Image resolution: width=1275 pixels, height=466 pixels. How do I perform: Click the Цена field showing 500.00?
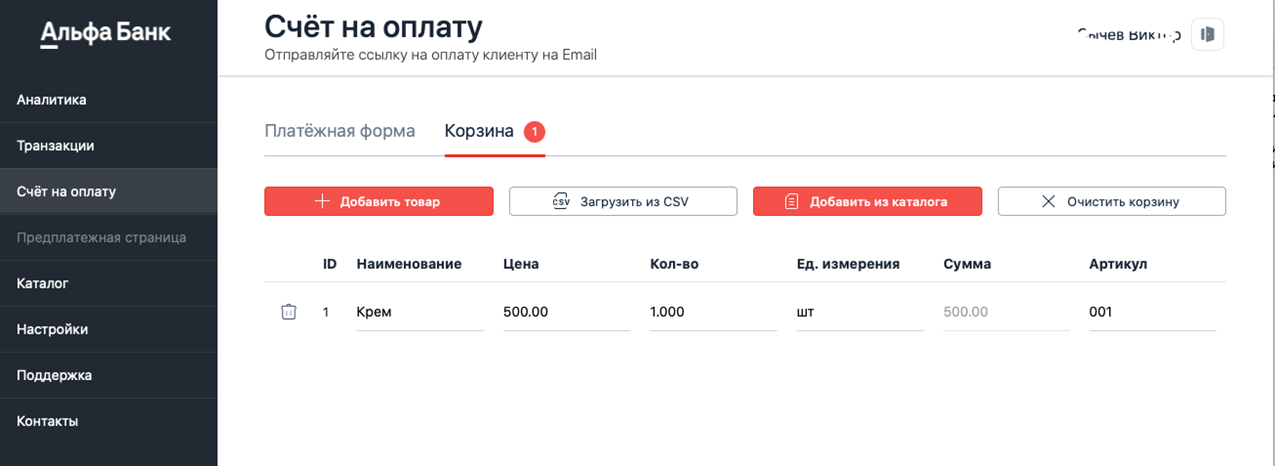pyautogui.click(x=565, y=312)
